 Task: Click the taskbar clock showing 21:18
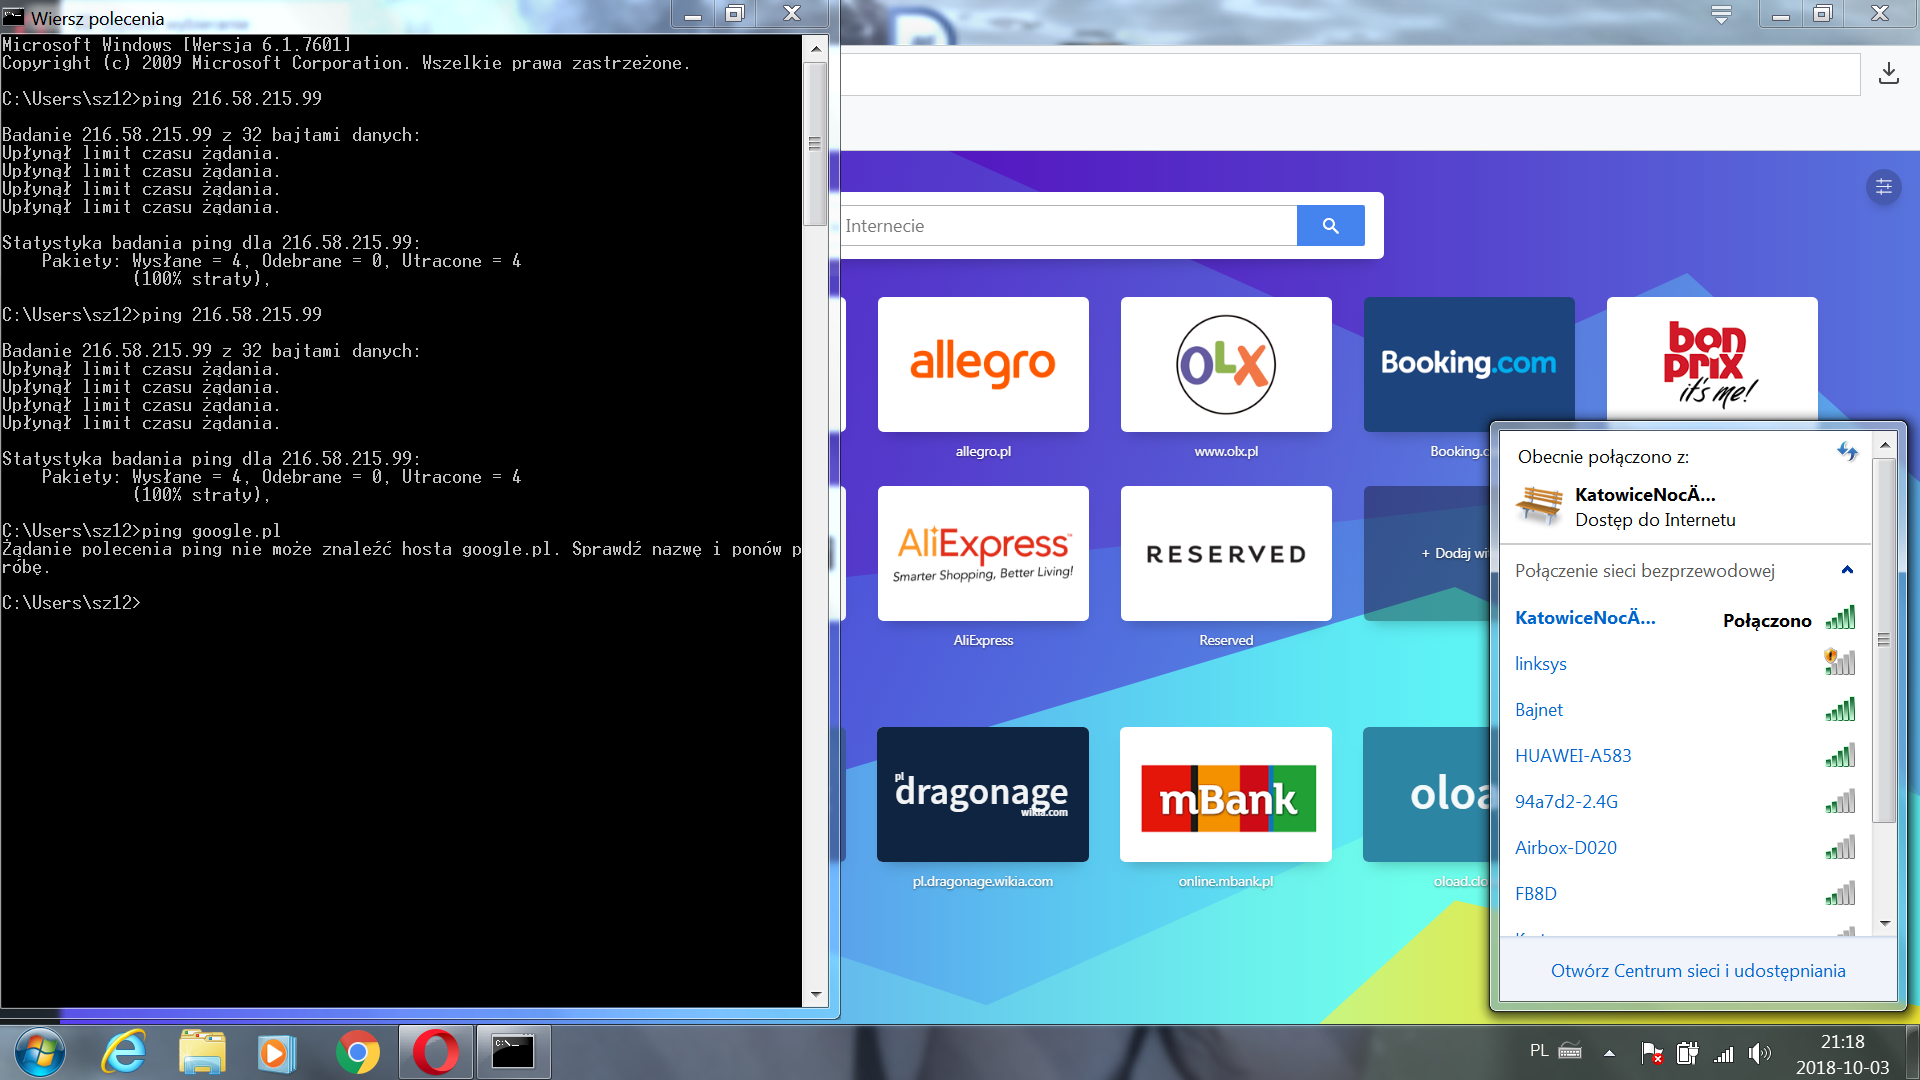coord(1842,1054)
